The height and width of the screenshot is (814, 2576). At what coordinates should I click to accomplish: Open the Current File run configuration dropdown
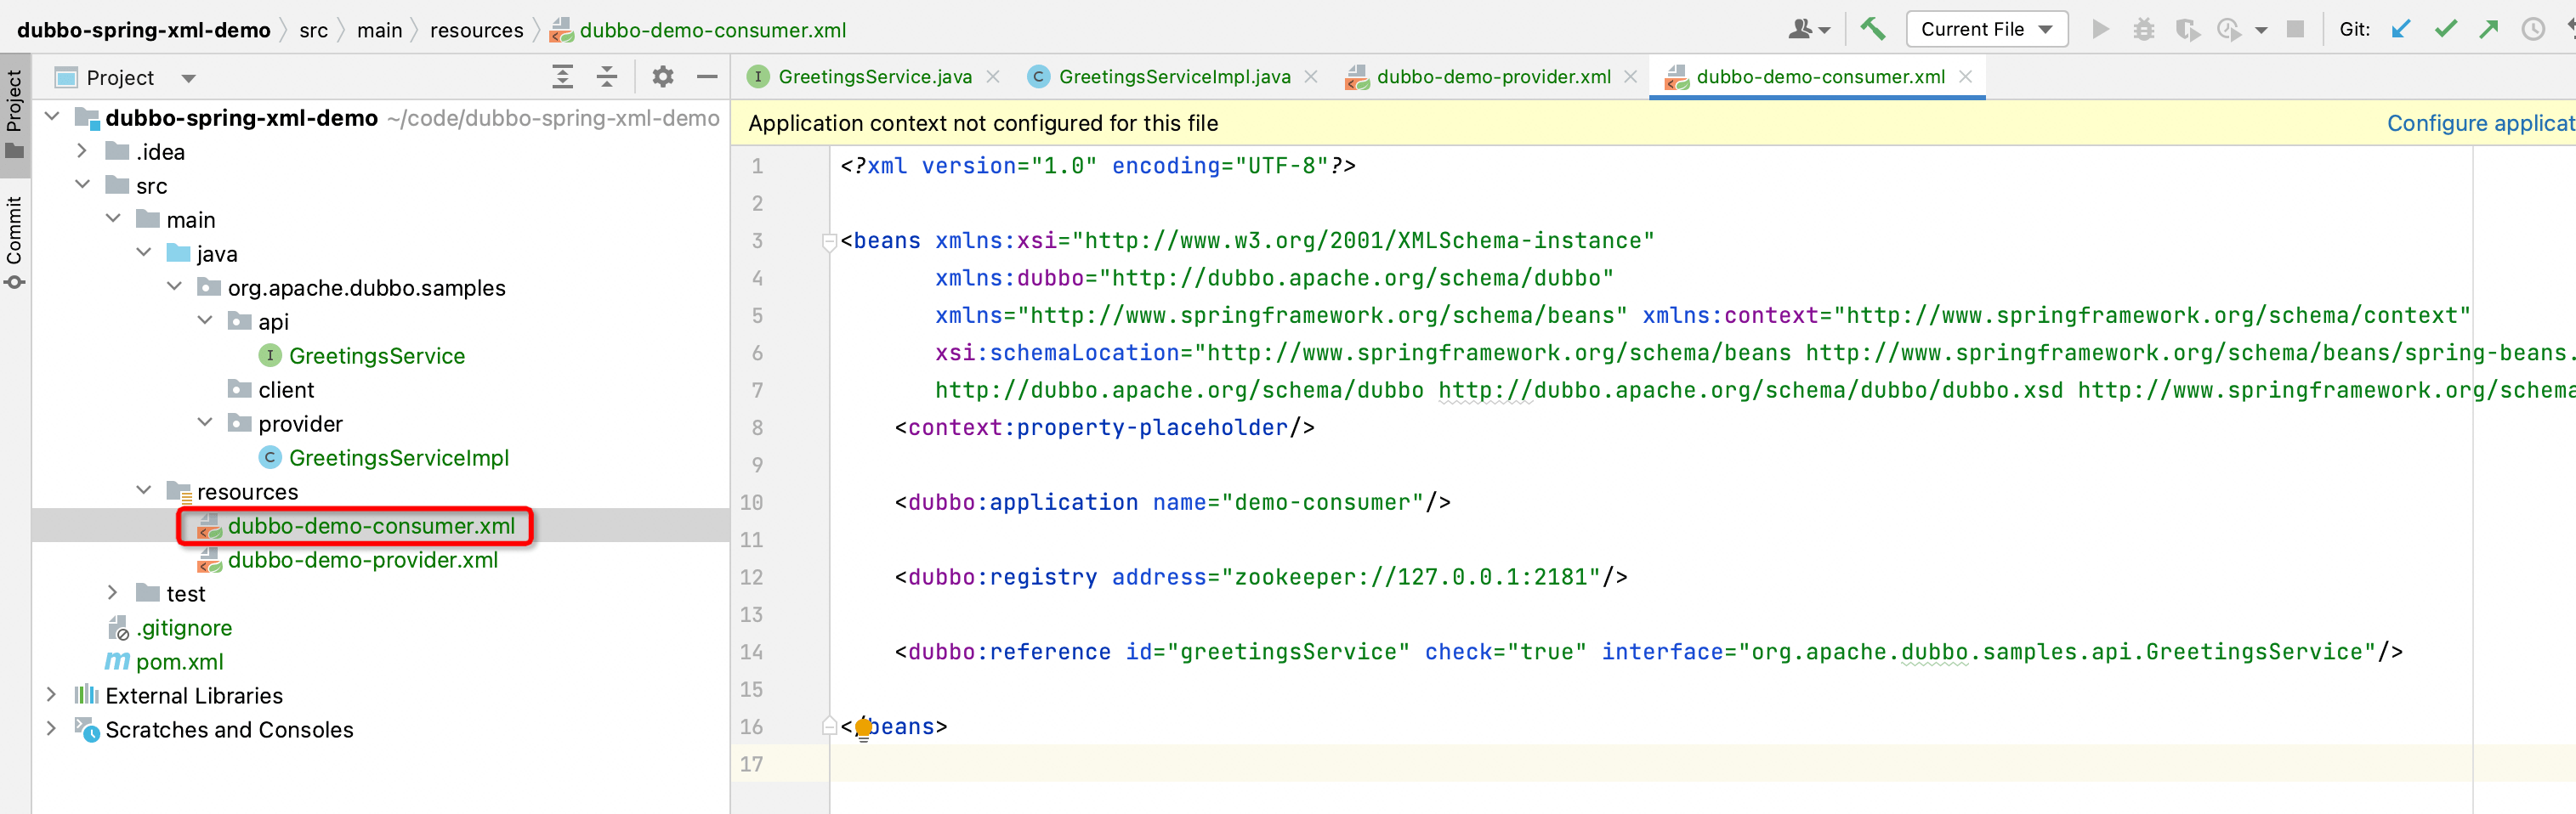coord(1987,29)
